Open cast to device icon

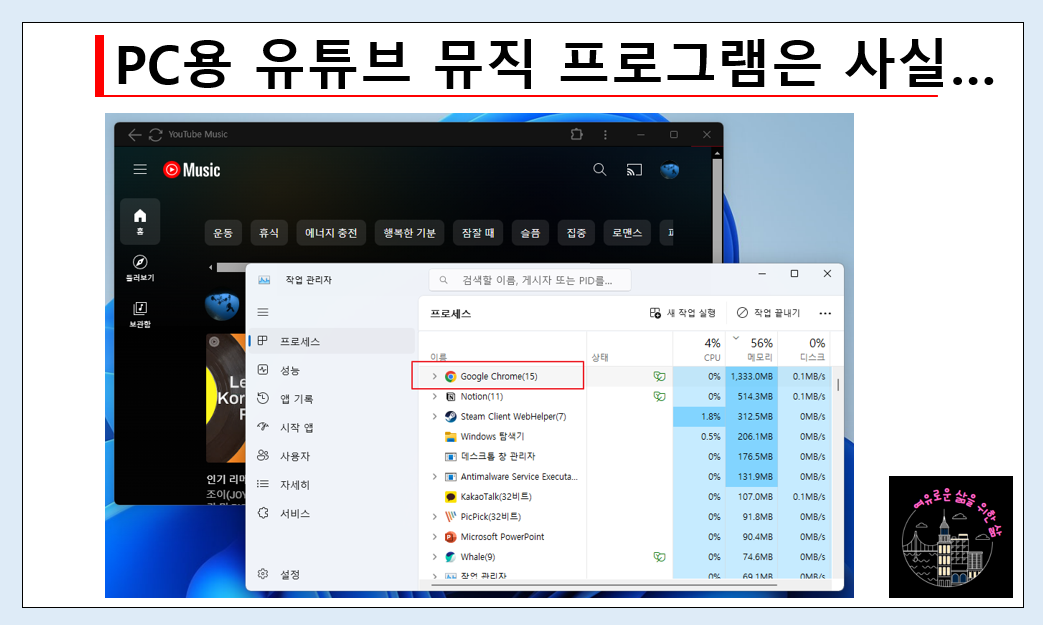click(634, 170)
